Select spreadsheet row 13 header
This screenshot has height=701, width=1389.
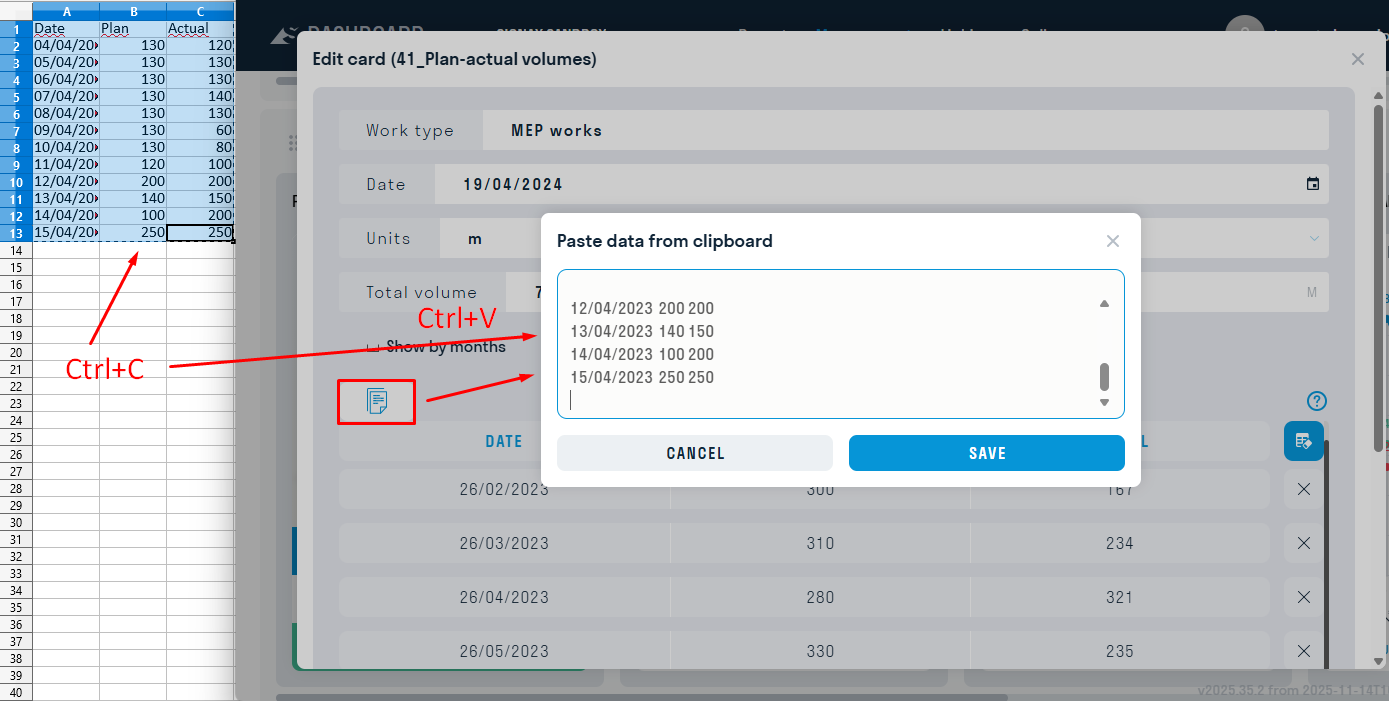click(x=16, y=233)
